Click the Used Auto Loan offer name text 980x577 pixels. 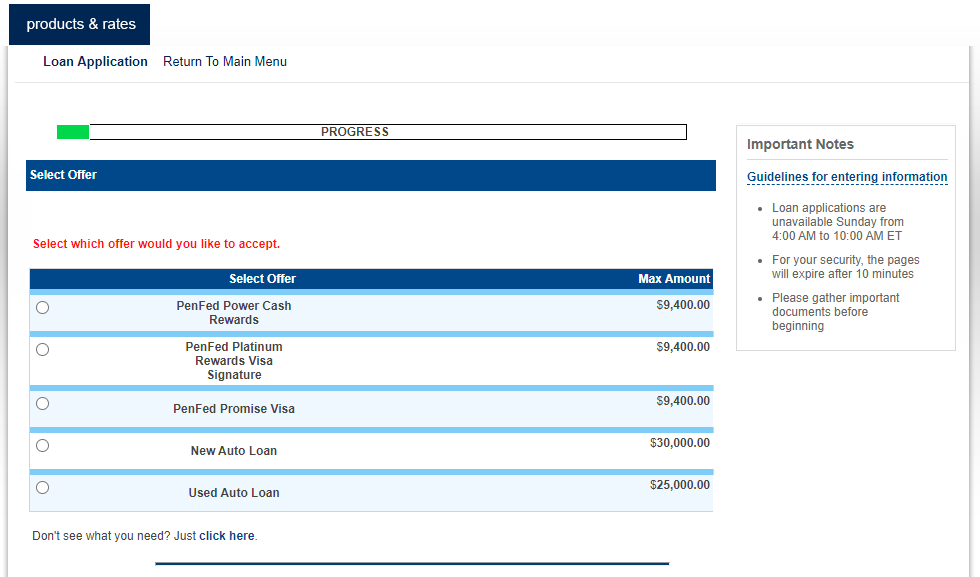point(234,493)
